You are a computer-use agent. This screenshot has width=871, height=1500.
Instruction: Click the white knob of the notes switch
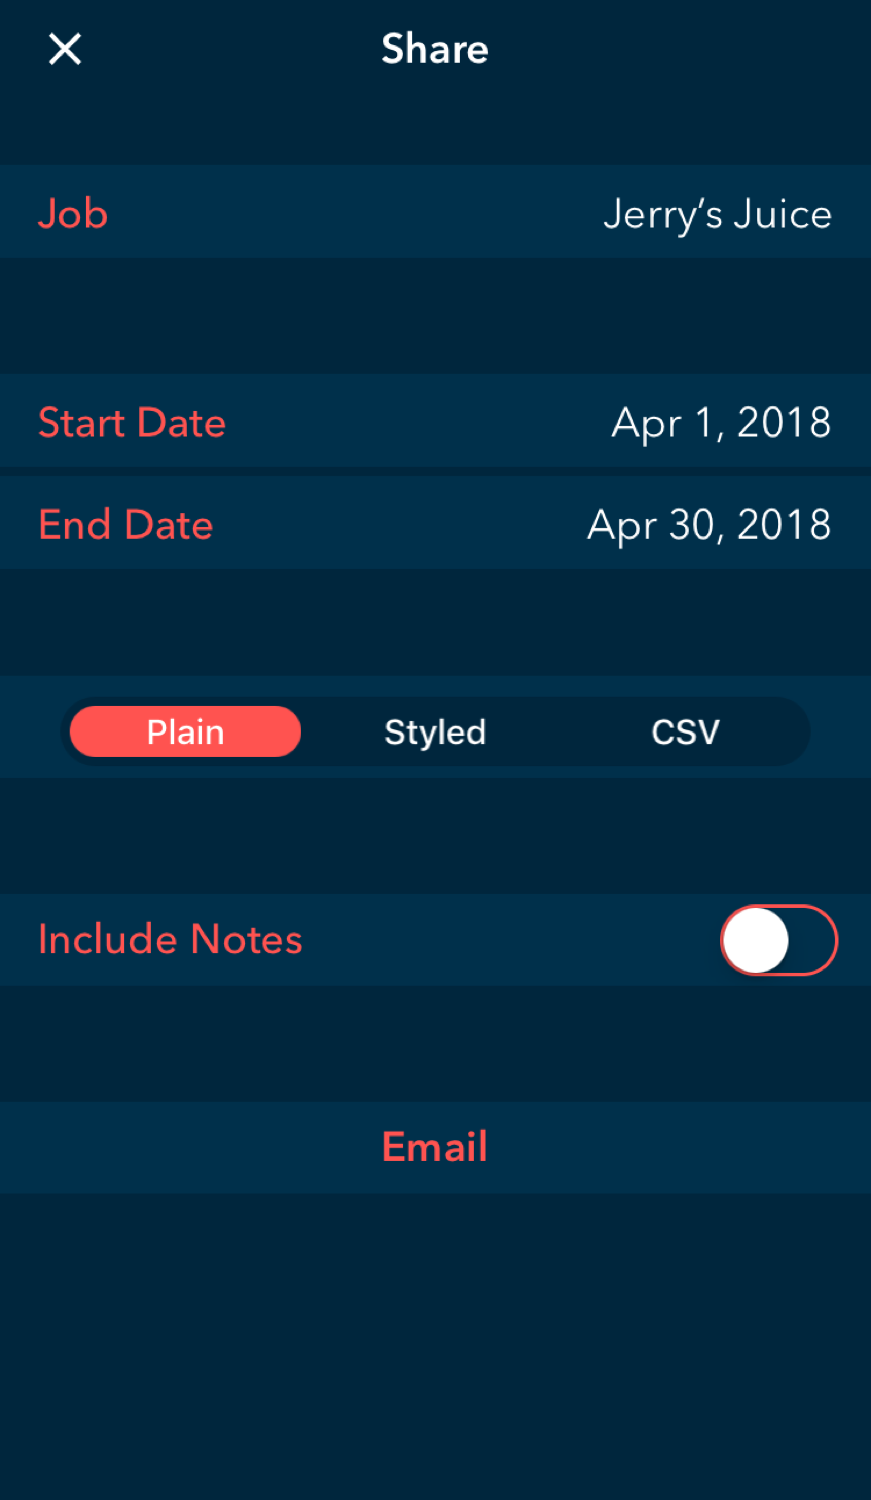[x=757, y=940]
